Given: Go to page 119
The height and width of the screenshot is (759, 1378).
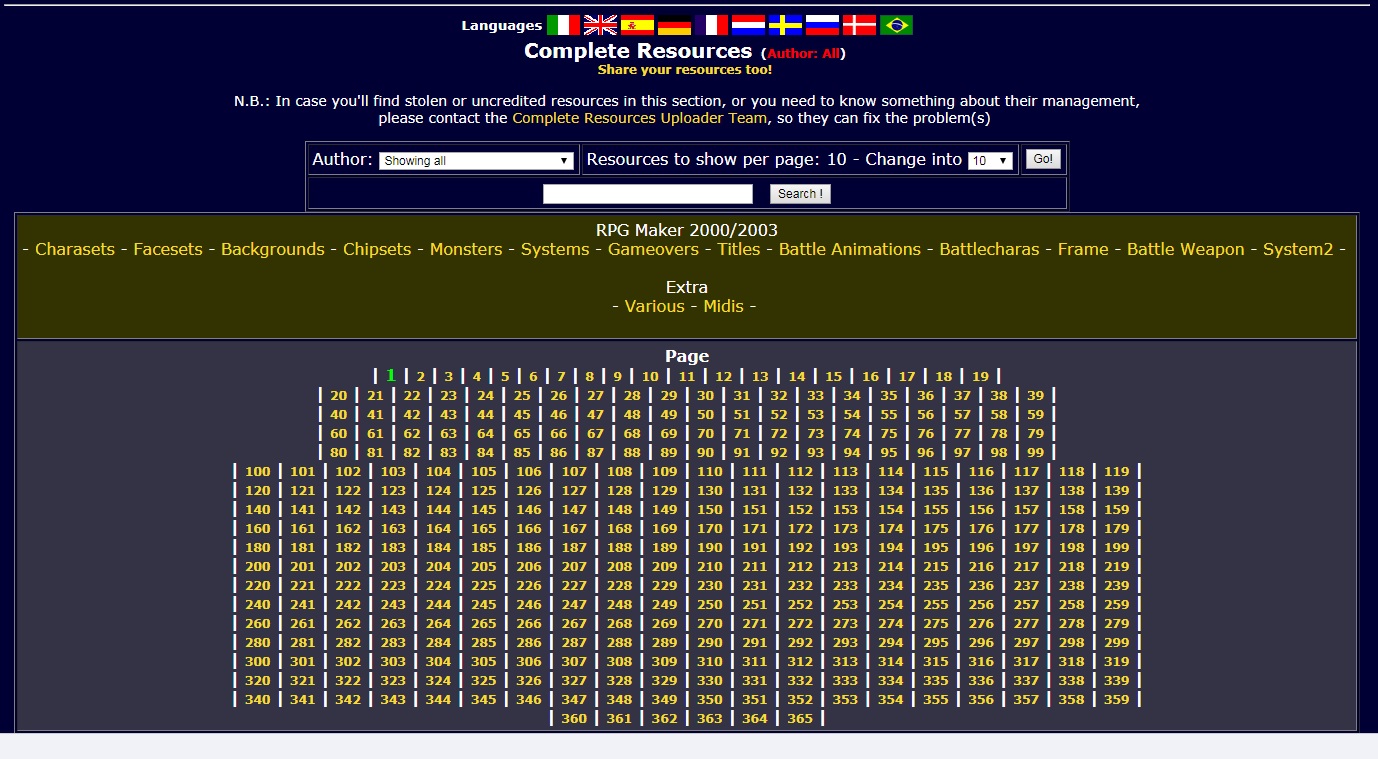Looking at the screenshot, I should coord(1117,472).
